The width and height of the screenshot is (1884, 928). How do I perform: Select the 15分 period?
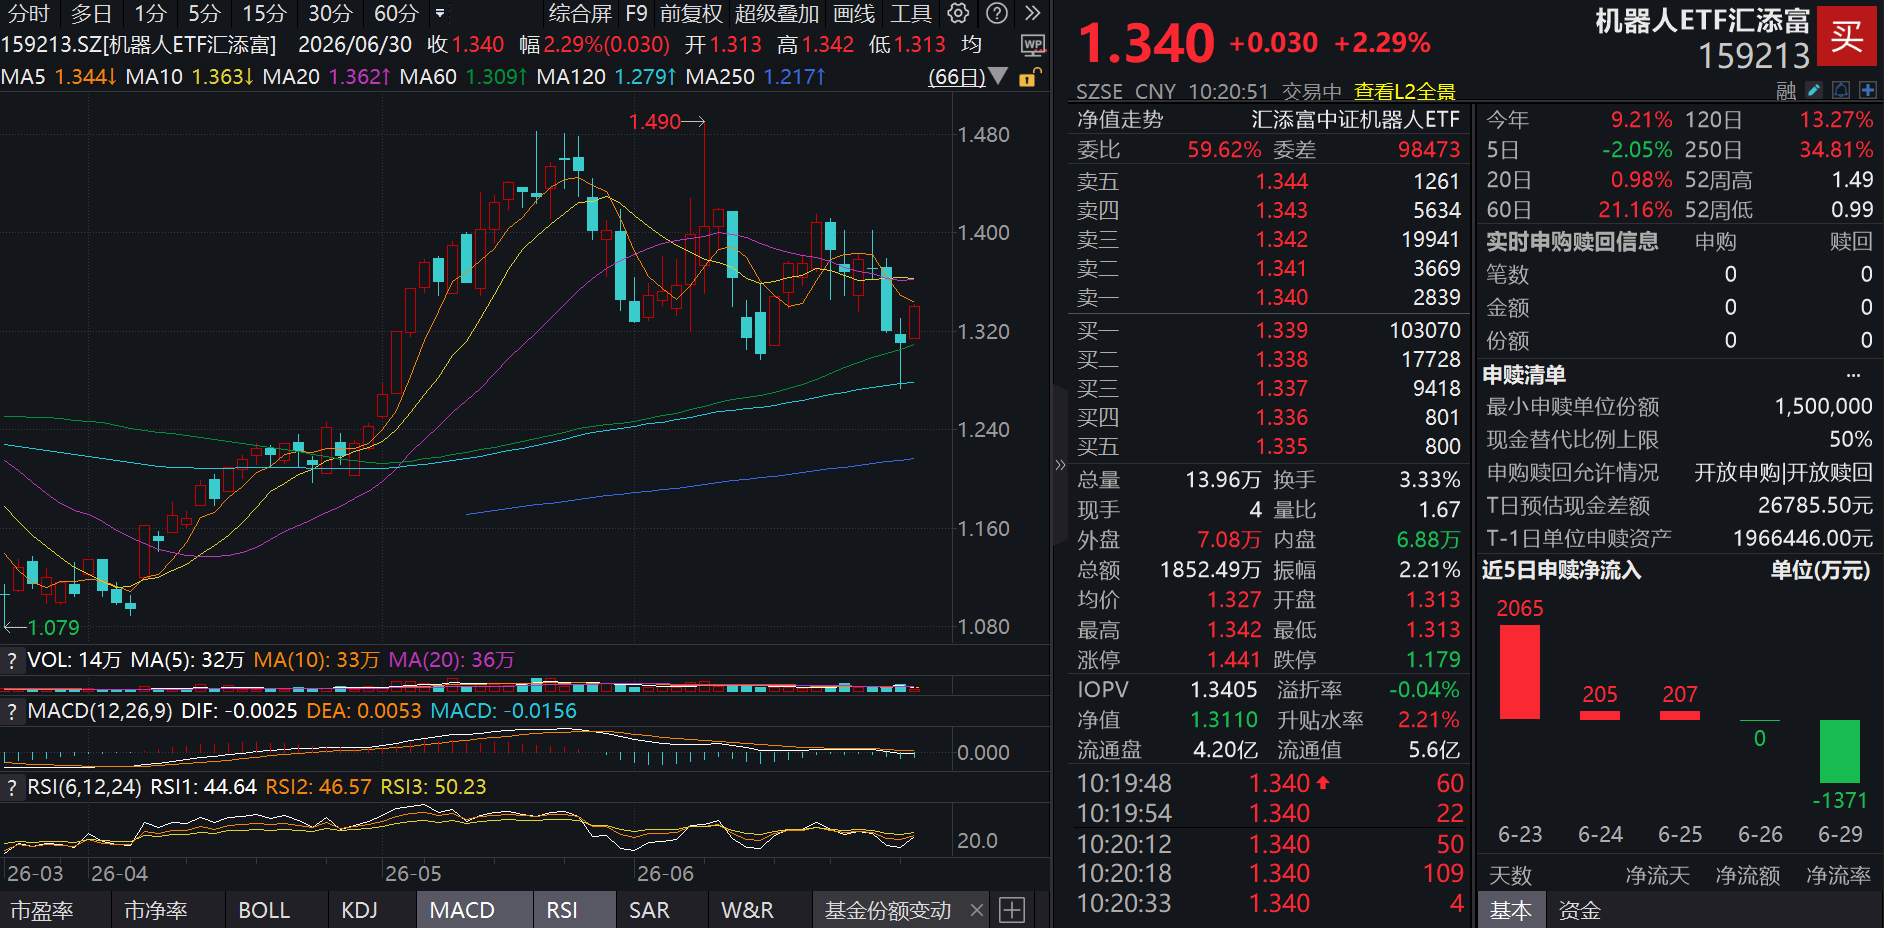264,13
